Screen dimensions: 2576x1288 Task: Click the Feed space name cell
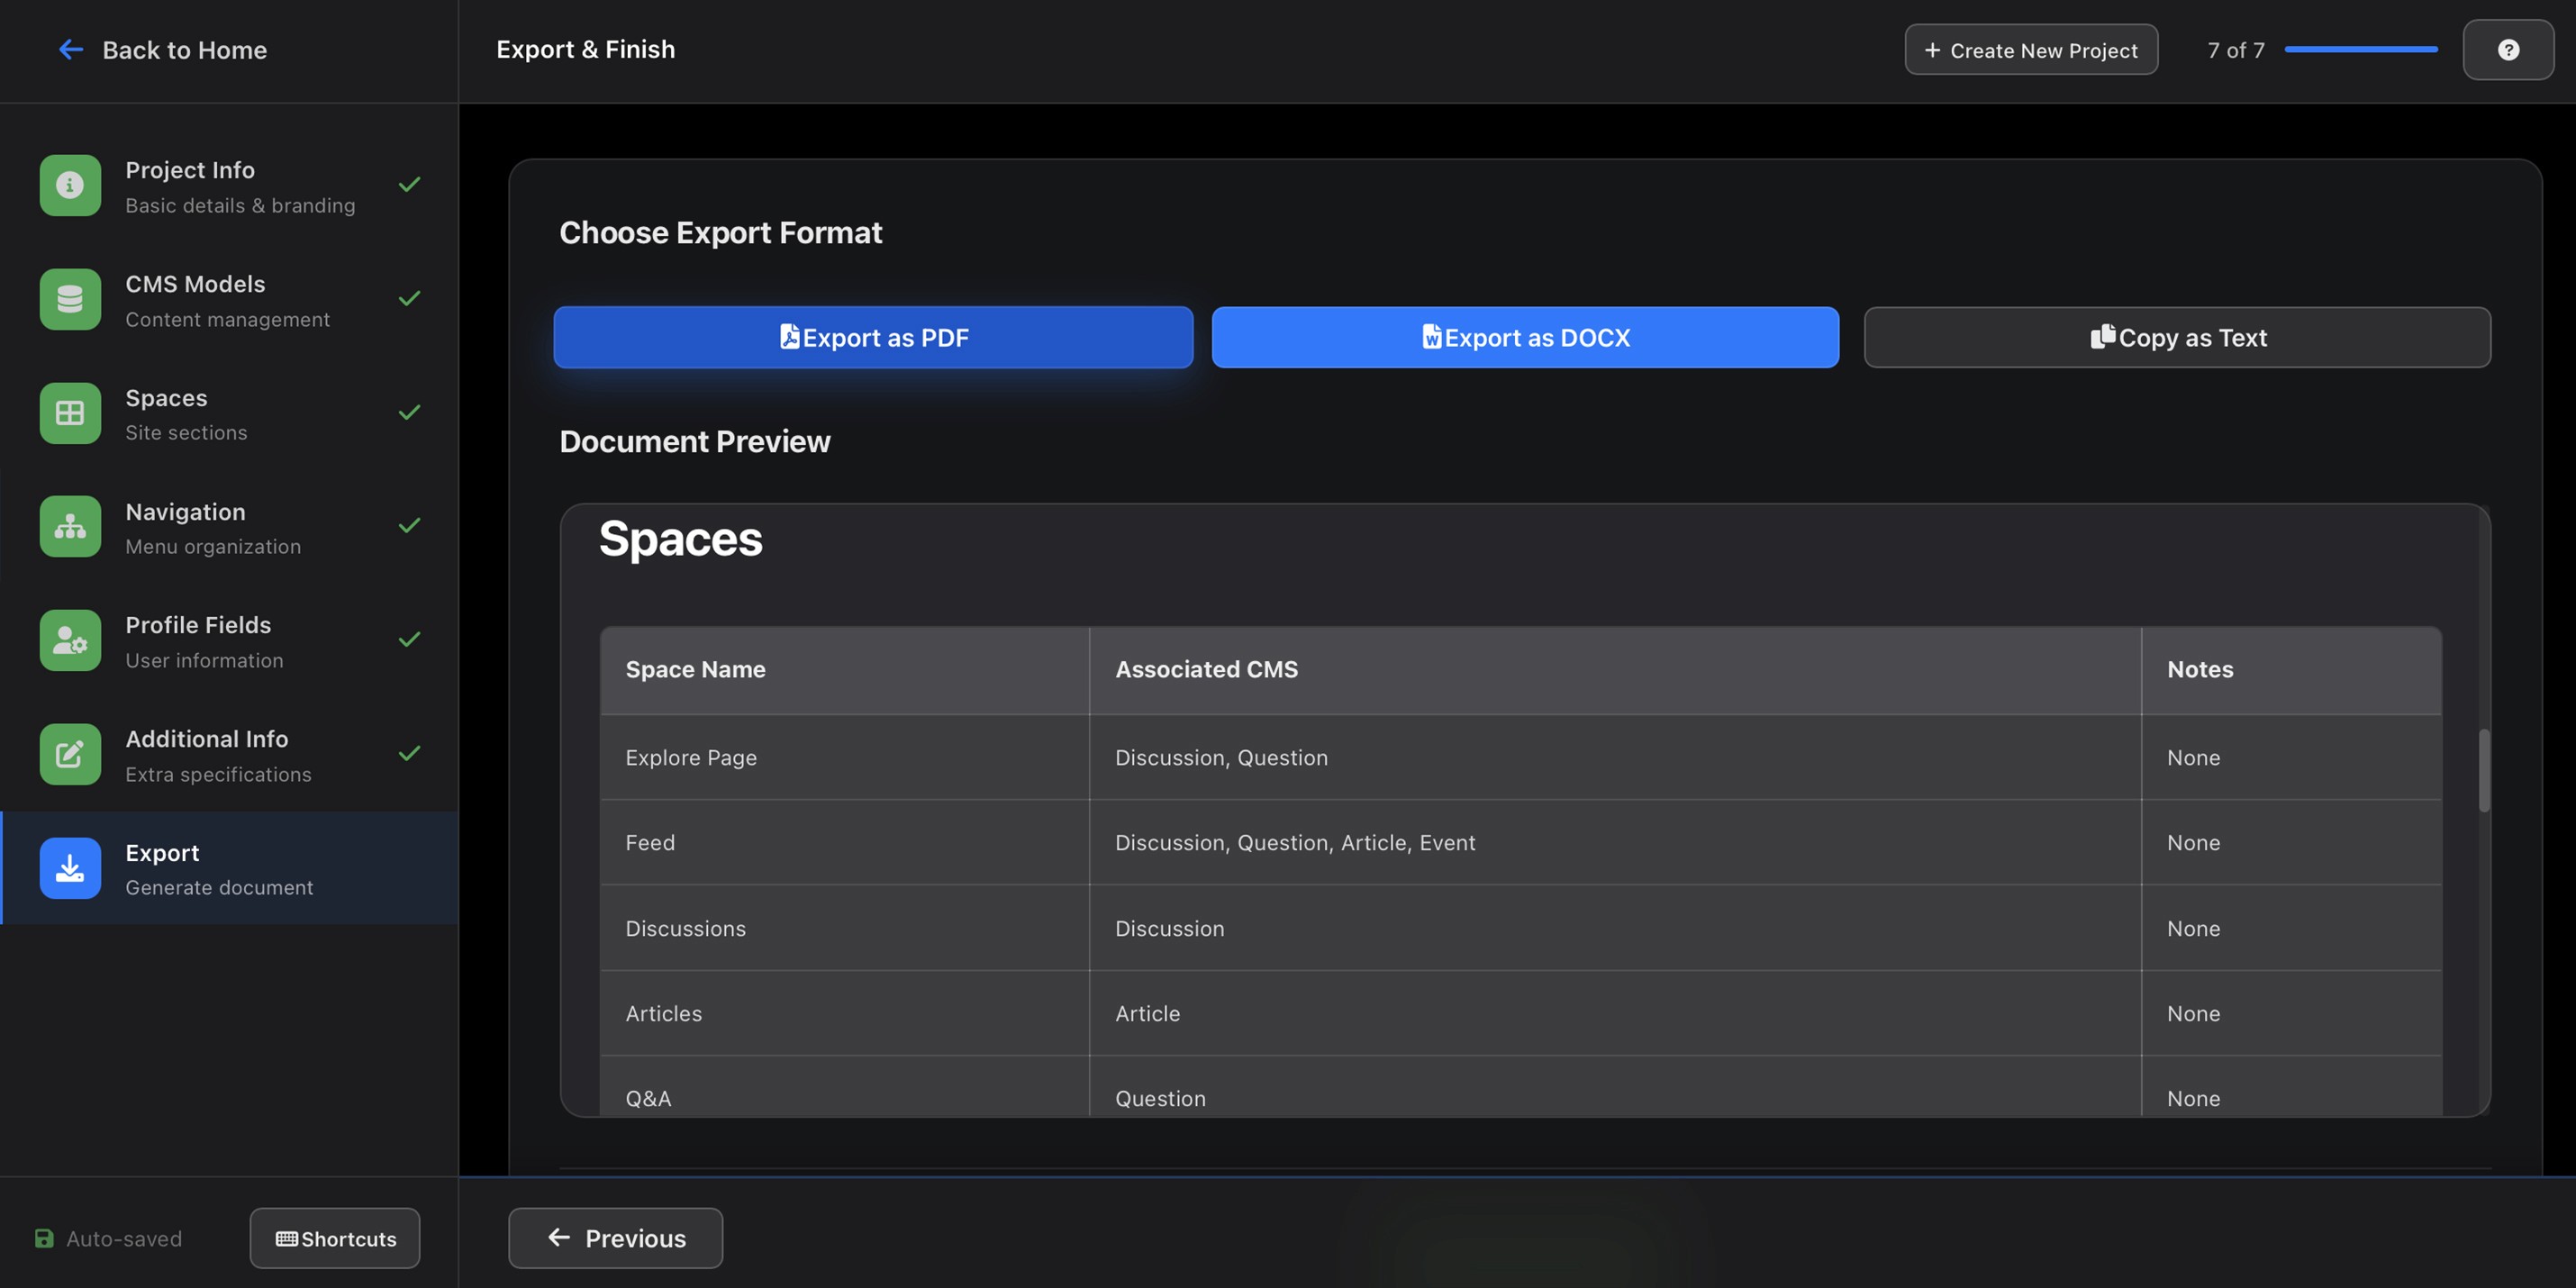click(845, 842)
